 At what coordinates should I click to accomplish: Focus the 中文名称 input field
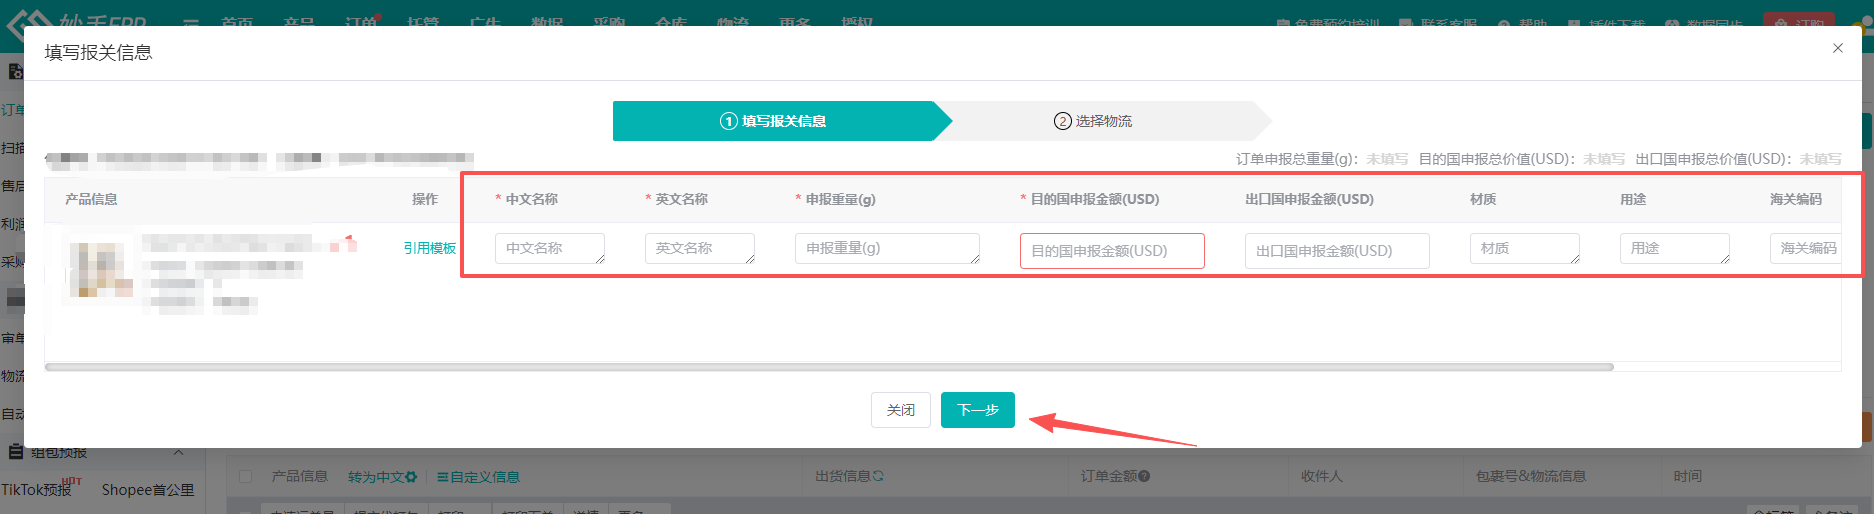click(x=550, y=248)
